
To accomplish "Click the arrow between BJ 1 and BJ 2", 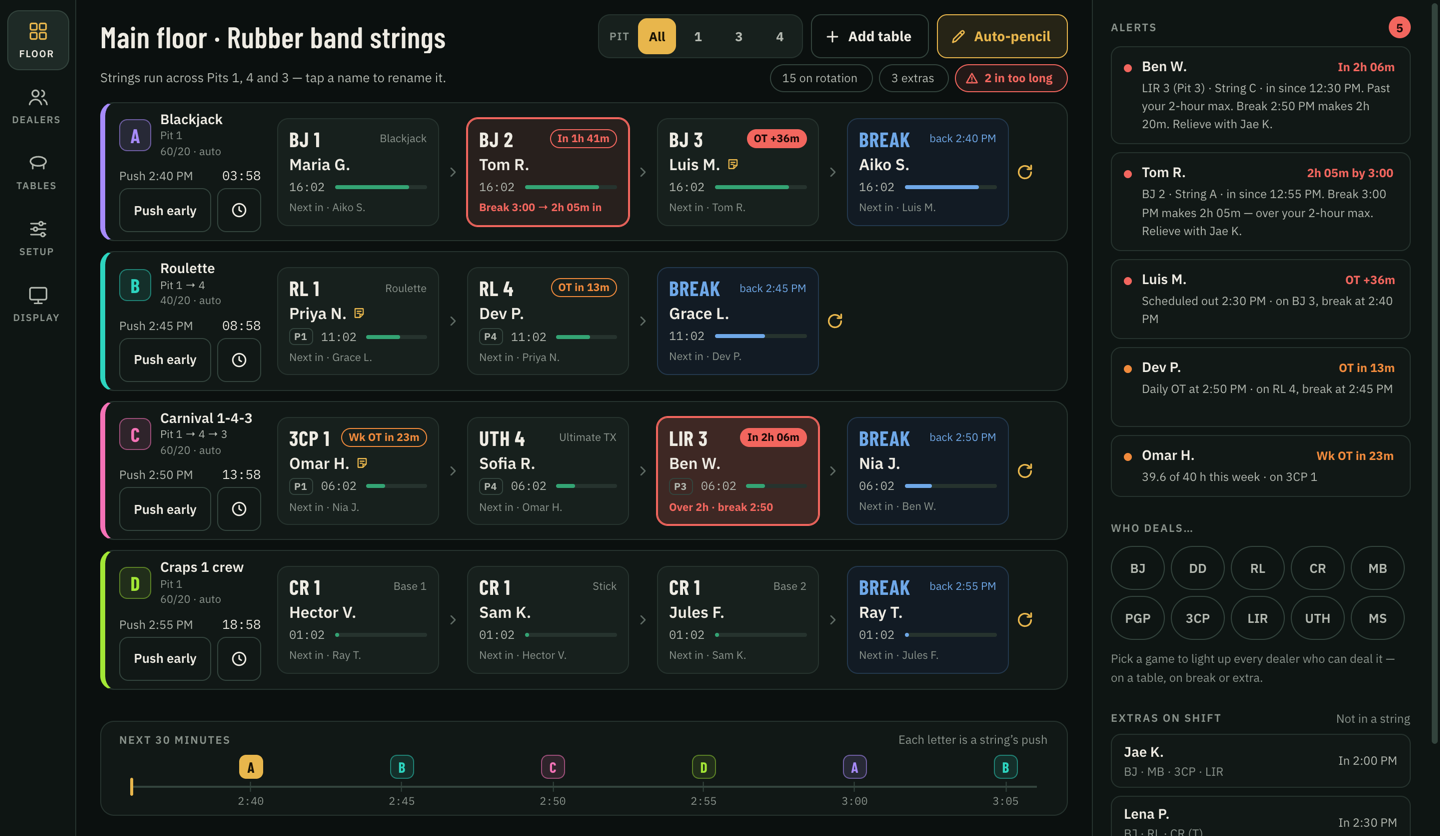I will [x=453, y=172].
